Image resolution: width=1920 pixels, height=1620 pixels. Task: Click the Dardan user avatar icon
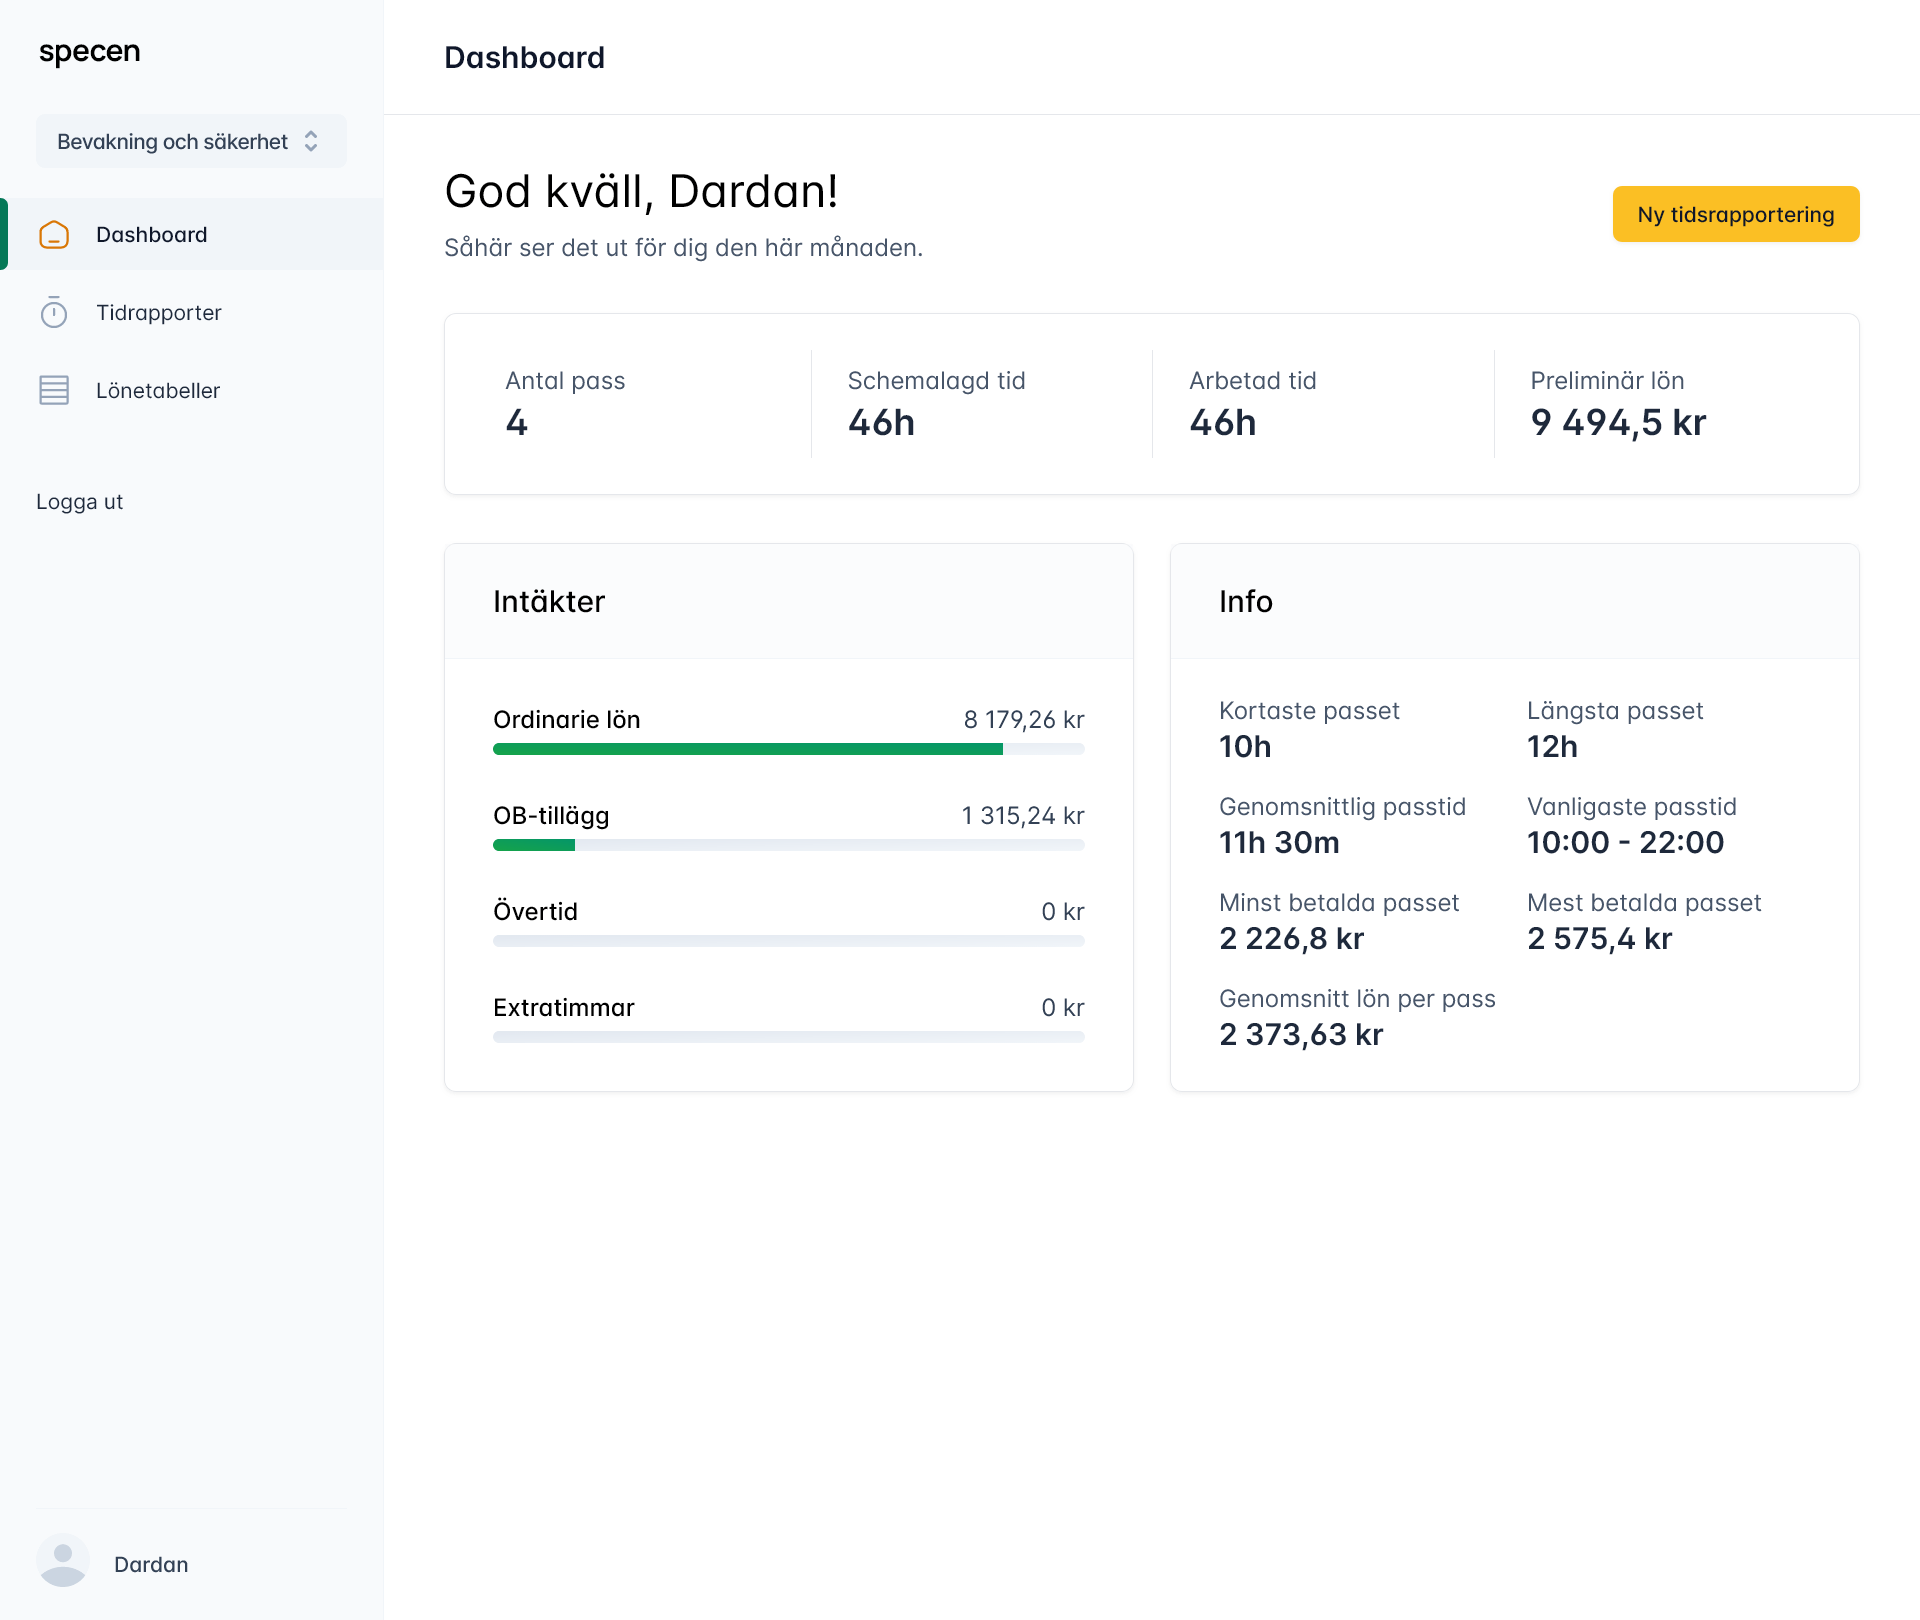tap(63, 1561)
